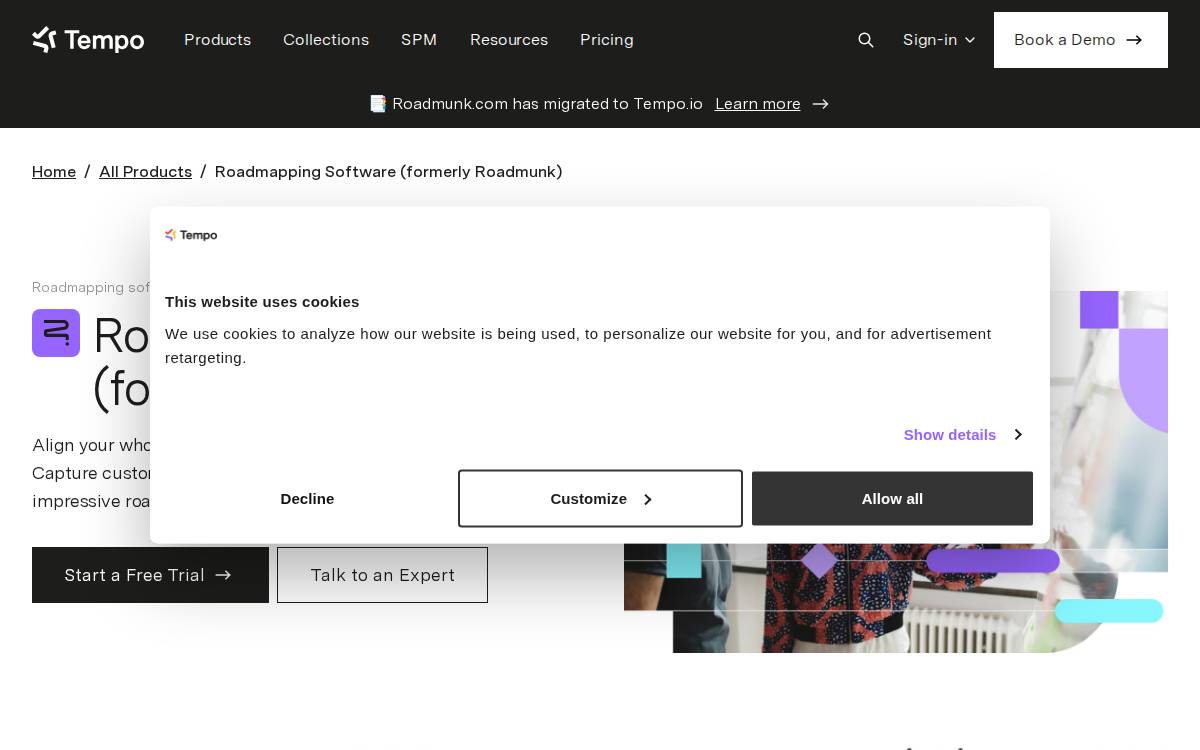Viewport: 1200px width, 750px height.
Task: Open the search magnifier icon
Action: tap(866, 40)
